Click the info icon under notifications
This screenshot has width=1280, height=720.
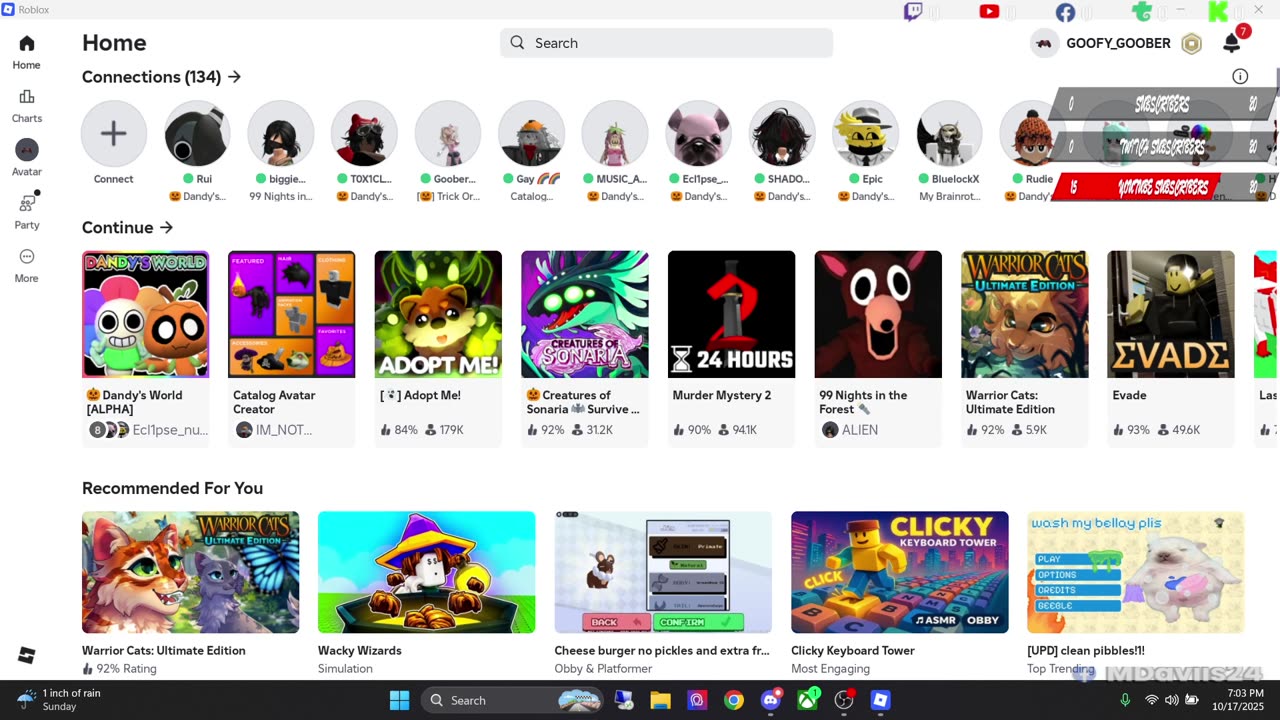[x=1240, y=77]
